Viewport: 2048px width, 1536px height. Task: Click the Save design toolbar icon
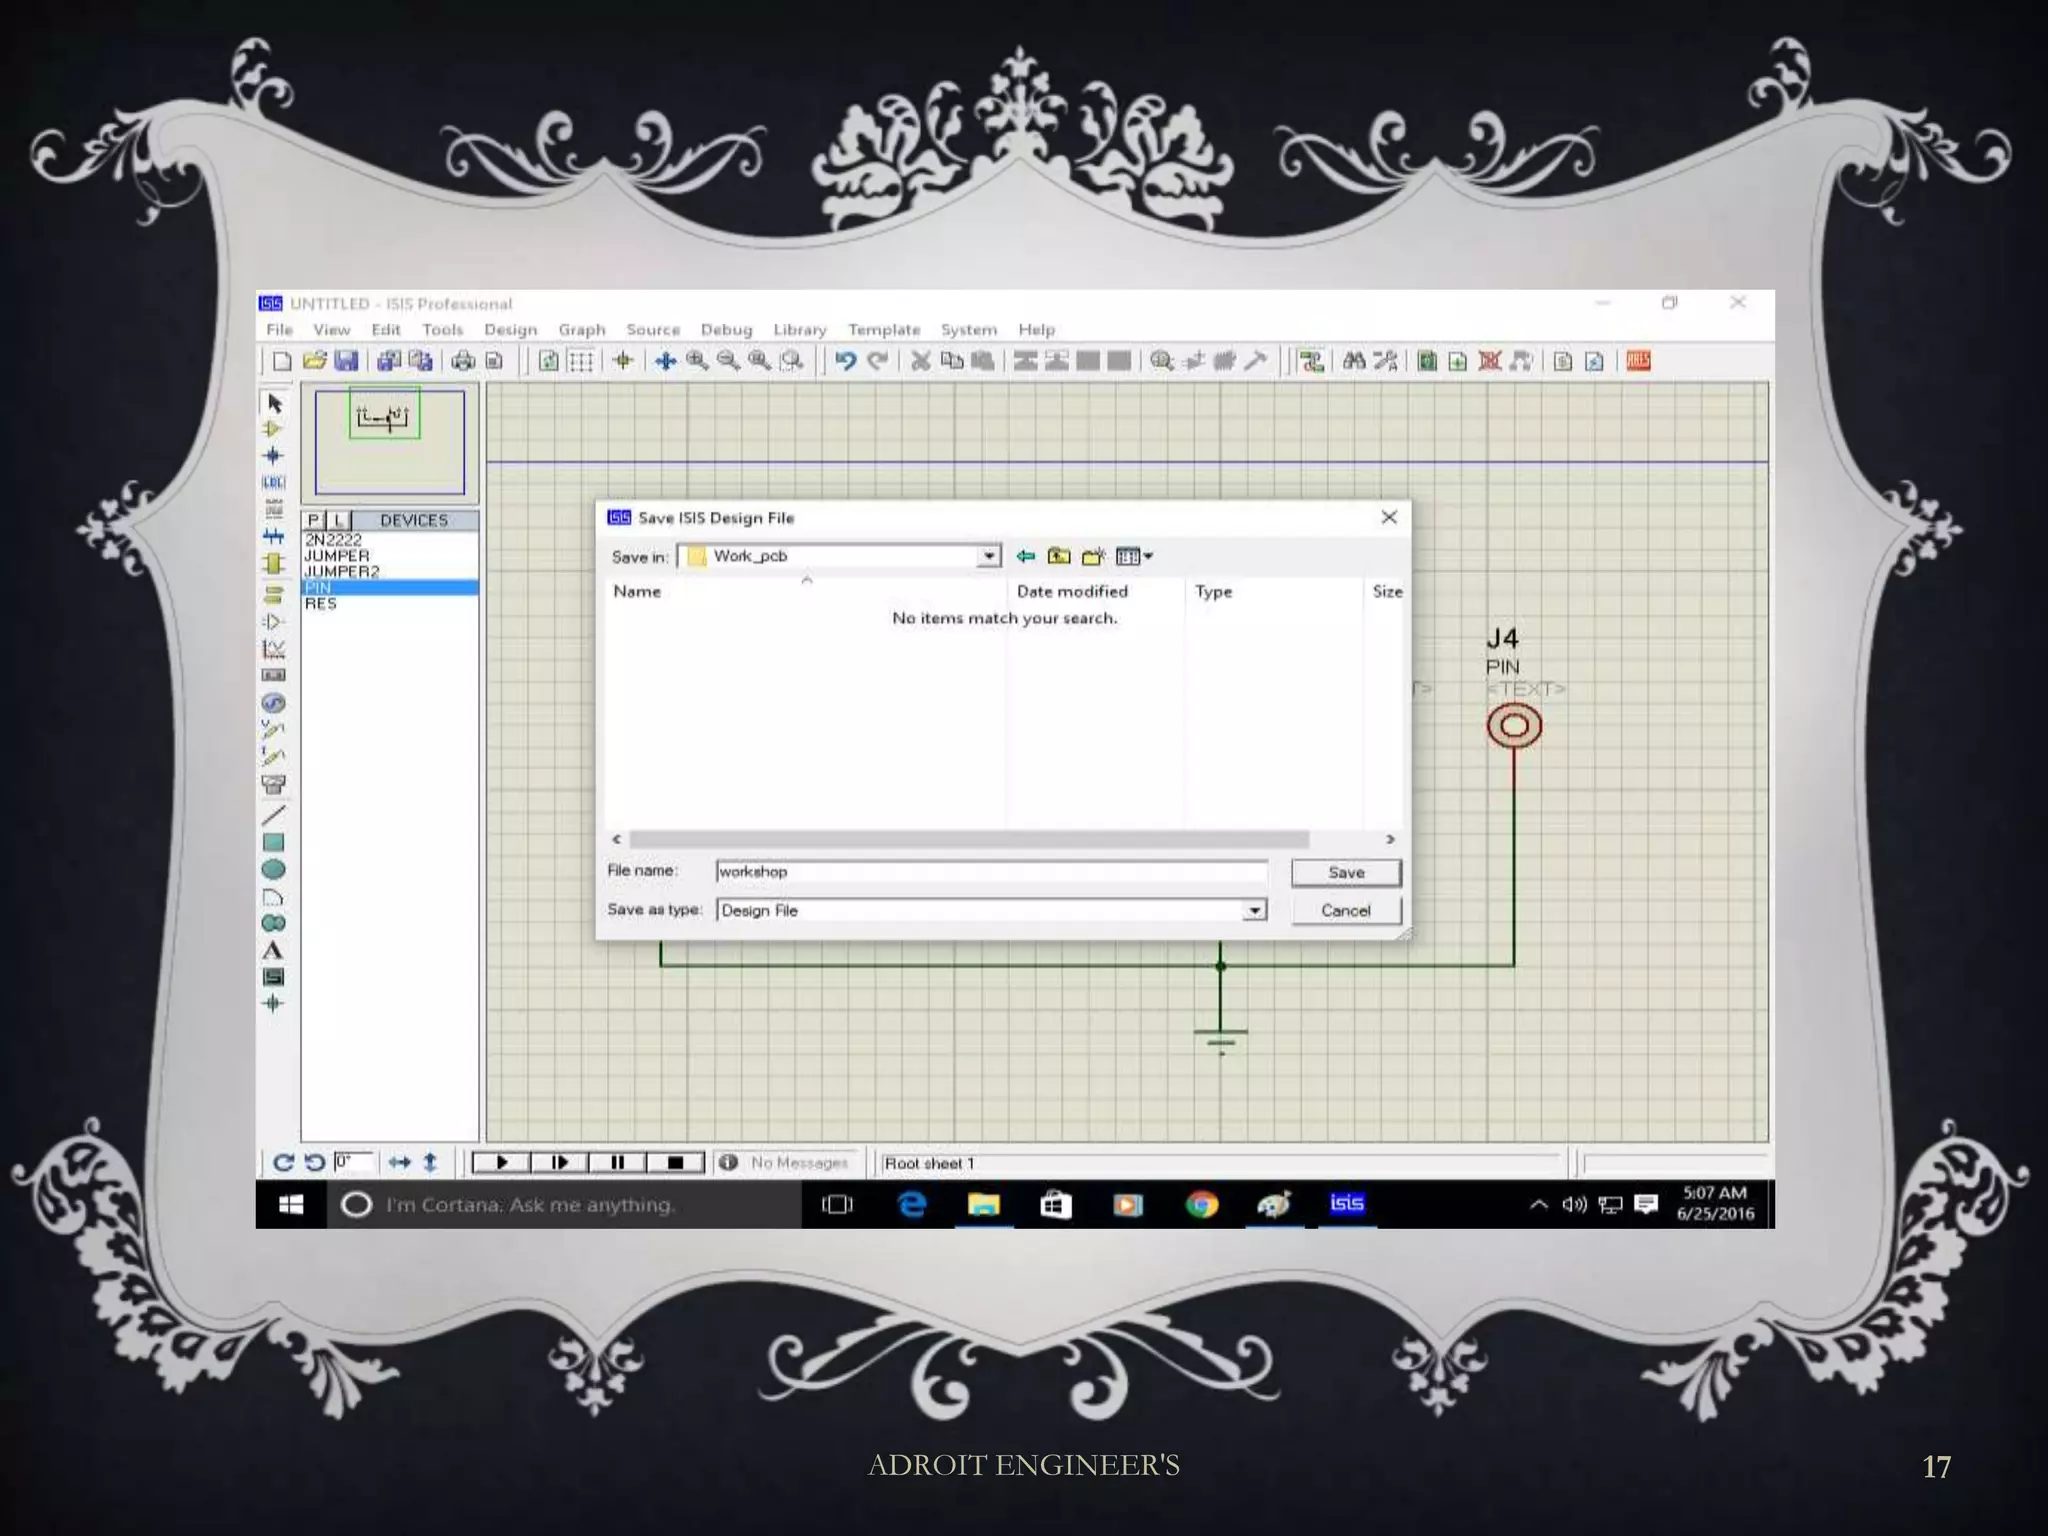click(346, 361)
